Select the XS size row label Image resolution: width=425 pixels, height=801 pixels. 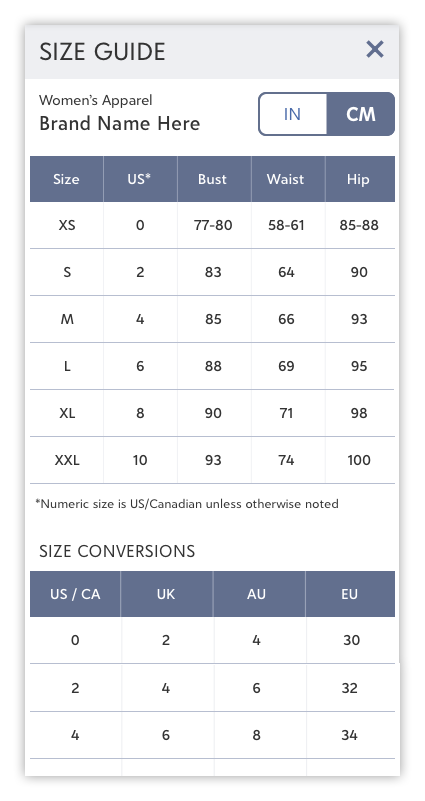coord(67,225)
